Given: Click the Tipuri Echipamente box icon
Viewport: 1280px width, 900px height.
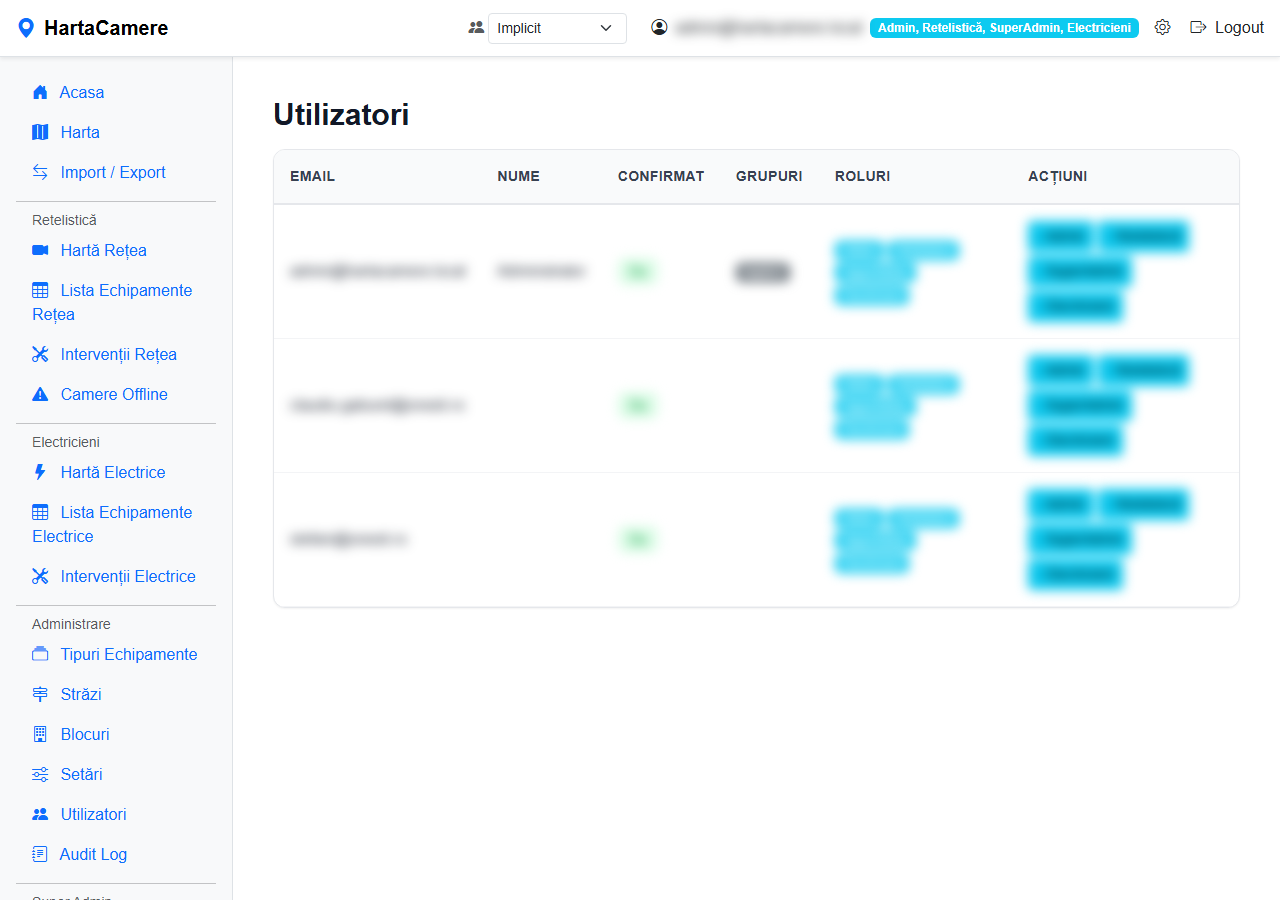Looking at the screenshot, I should [x=40, y=654].
